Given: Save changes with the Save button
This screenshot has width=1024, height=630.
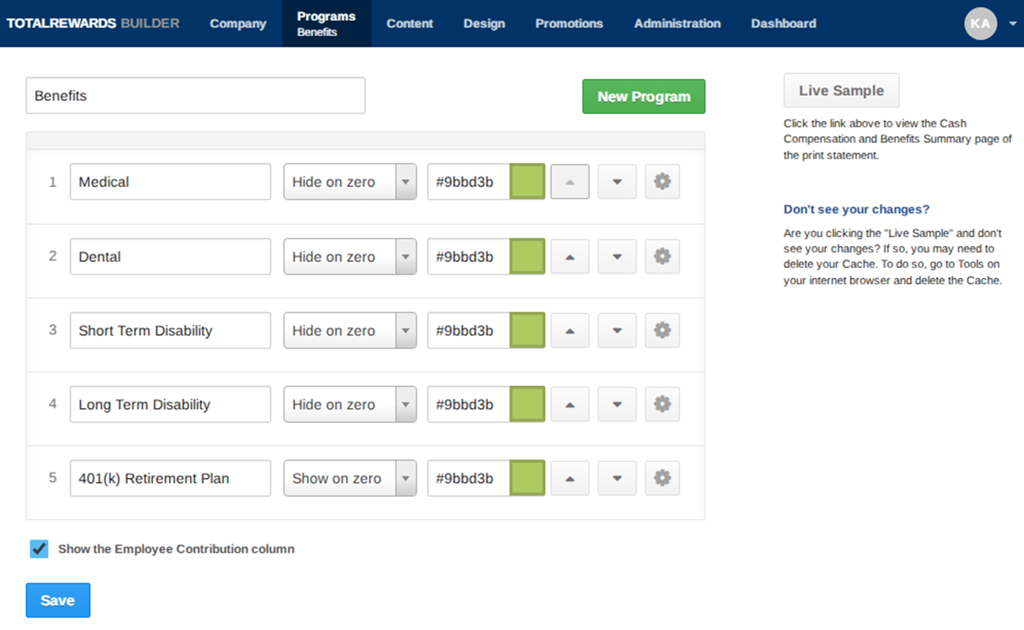Looking at the screenshot, I should [x=58, y=600].
